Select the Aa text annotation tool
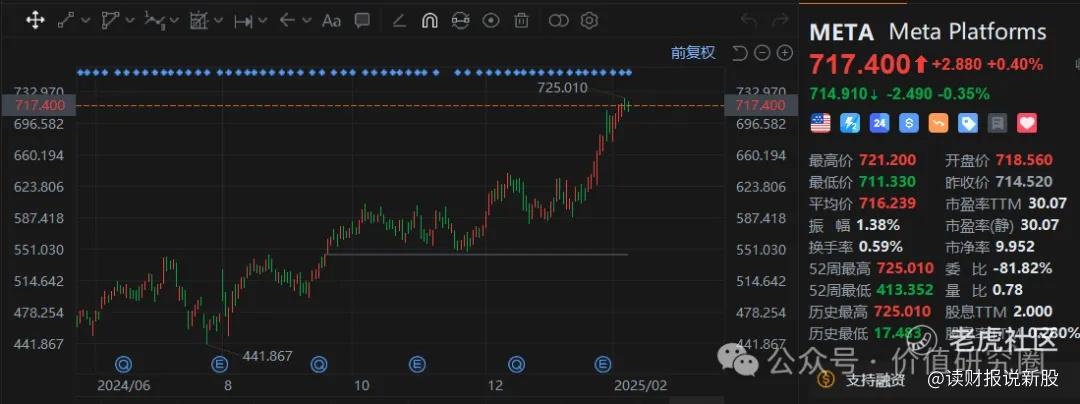1080x404 pixels. coord(331,21)
